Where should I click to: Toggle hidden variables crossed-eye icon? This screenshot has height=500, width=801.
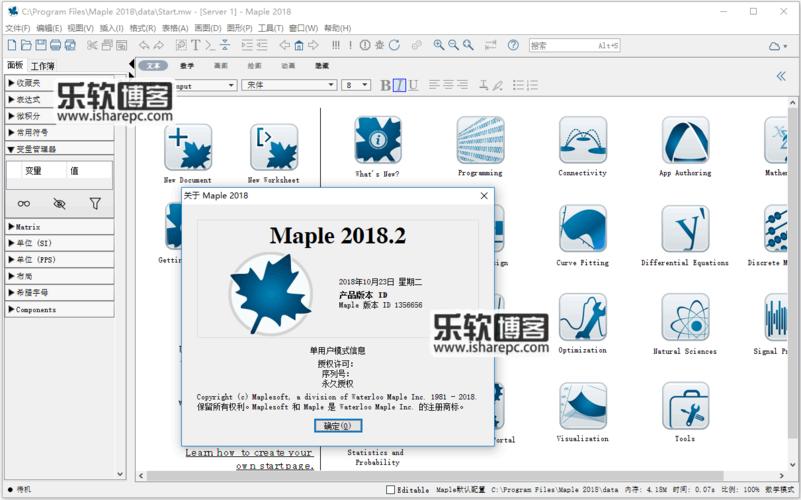pos(59,204)
